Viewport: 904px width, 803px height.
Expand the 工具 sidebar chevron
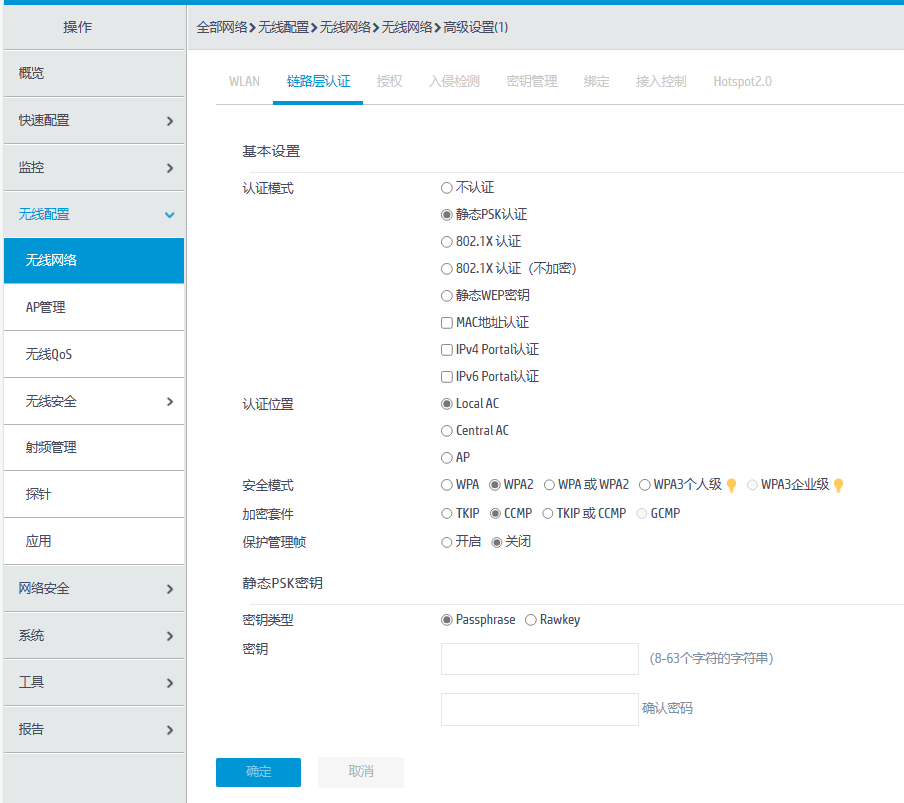(170, 683)
